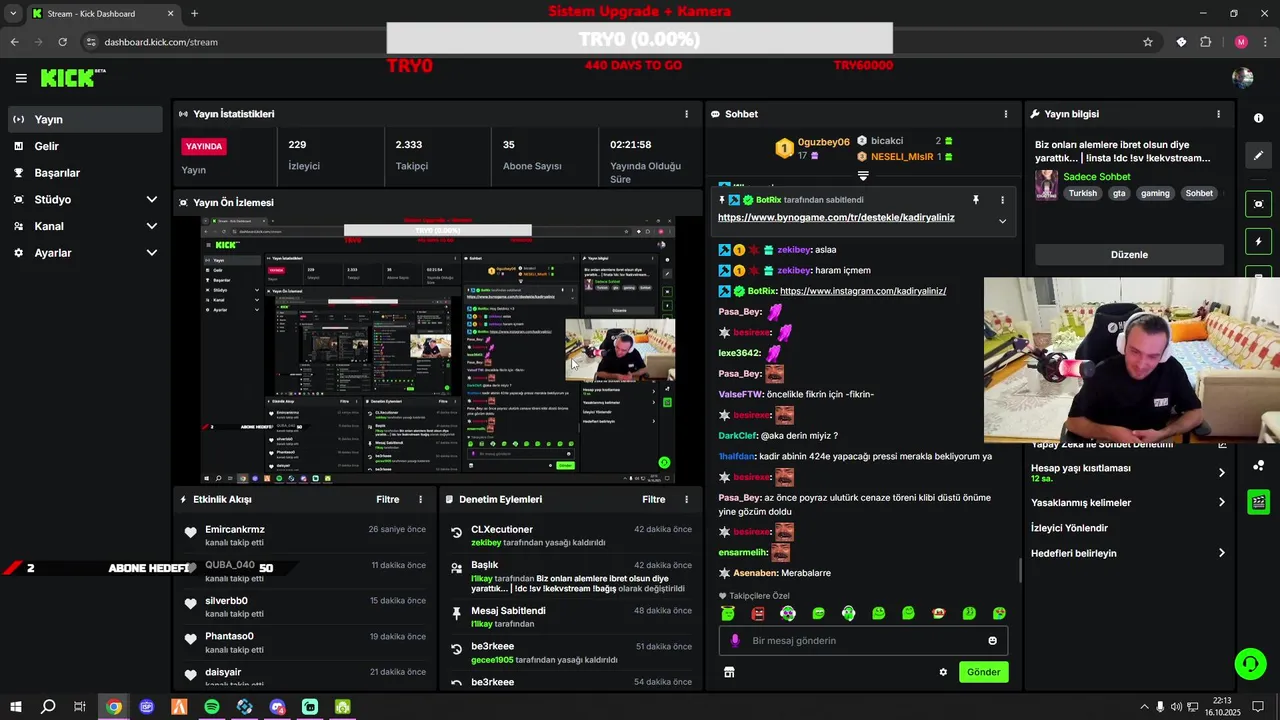Open a new Chrome tab

pyautogui.click(x=194, y=13)
